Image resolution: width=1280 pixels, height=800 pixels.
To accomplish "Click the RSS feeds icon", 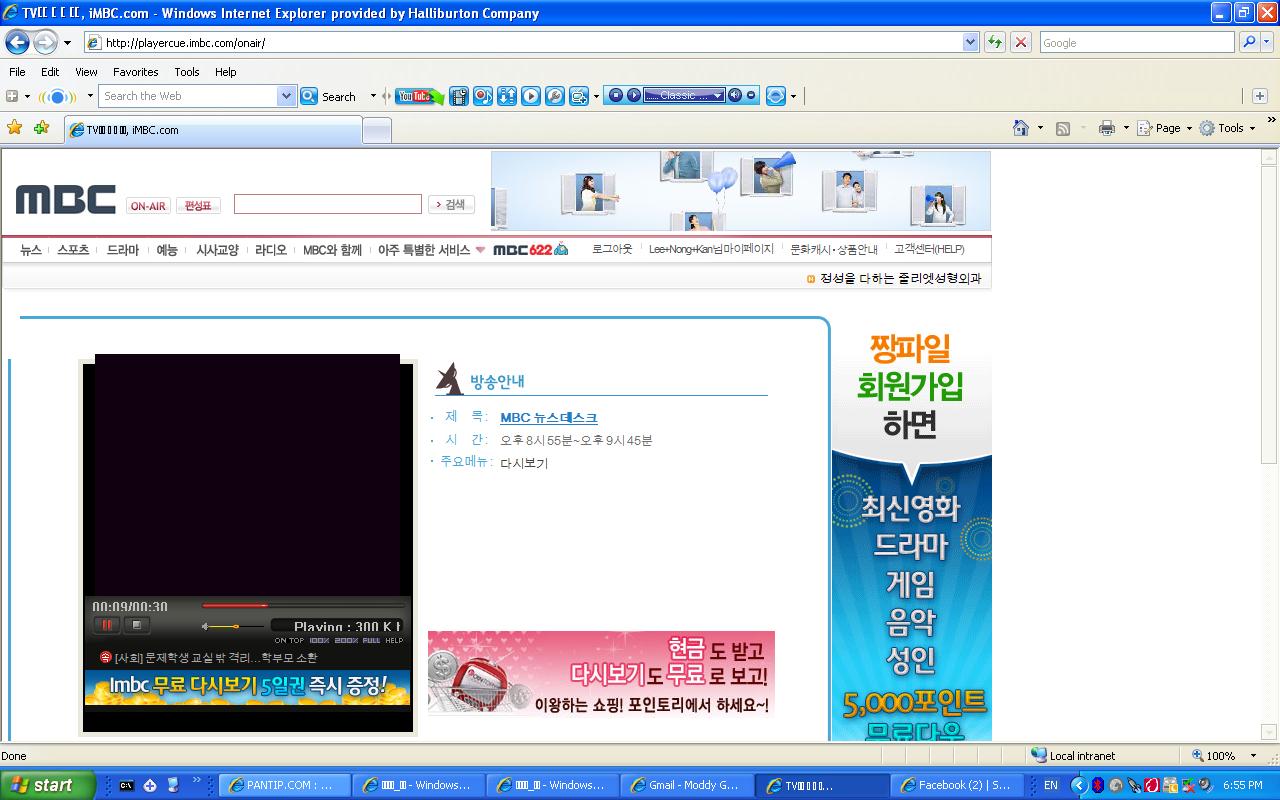I will tap(1063, 128).
